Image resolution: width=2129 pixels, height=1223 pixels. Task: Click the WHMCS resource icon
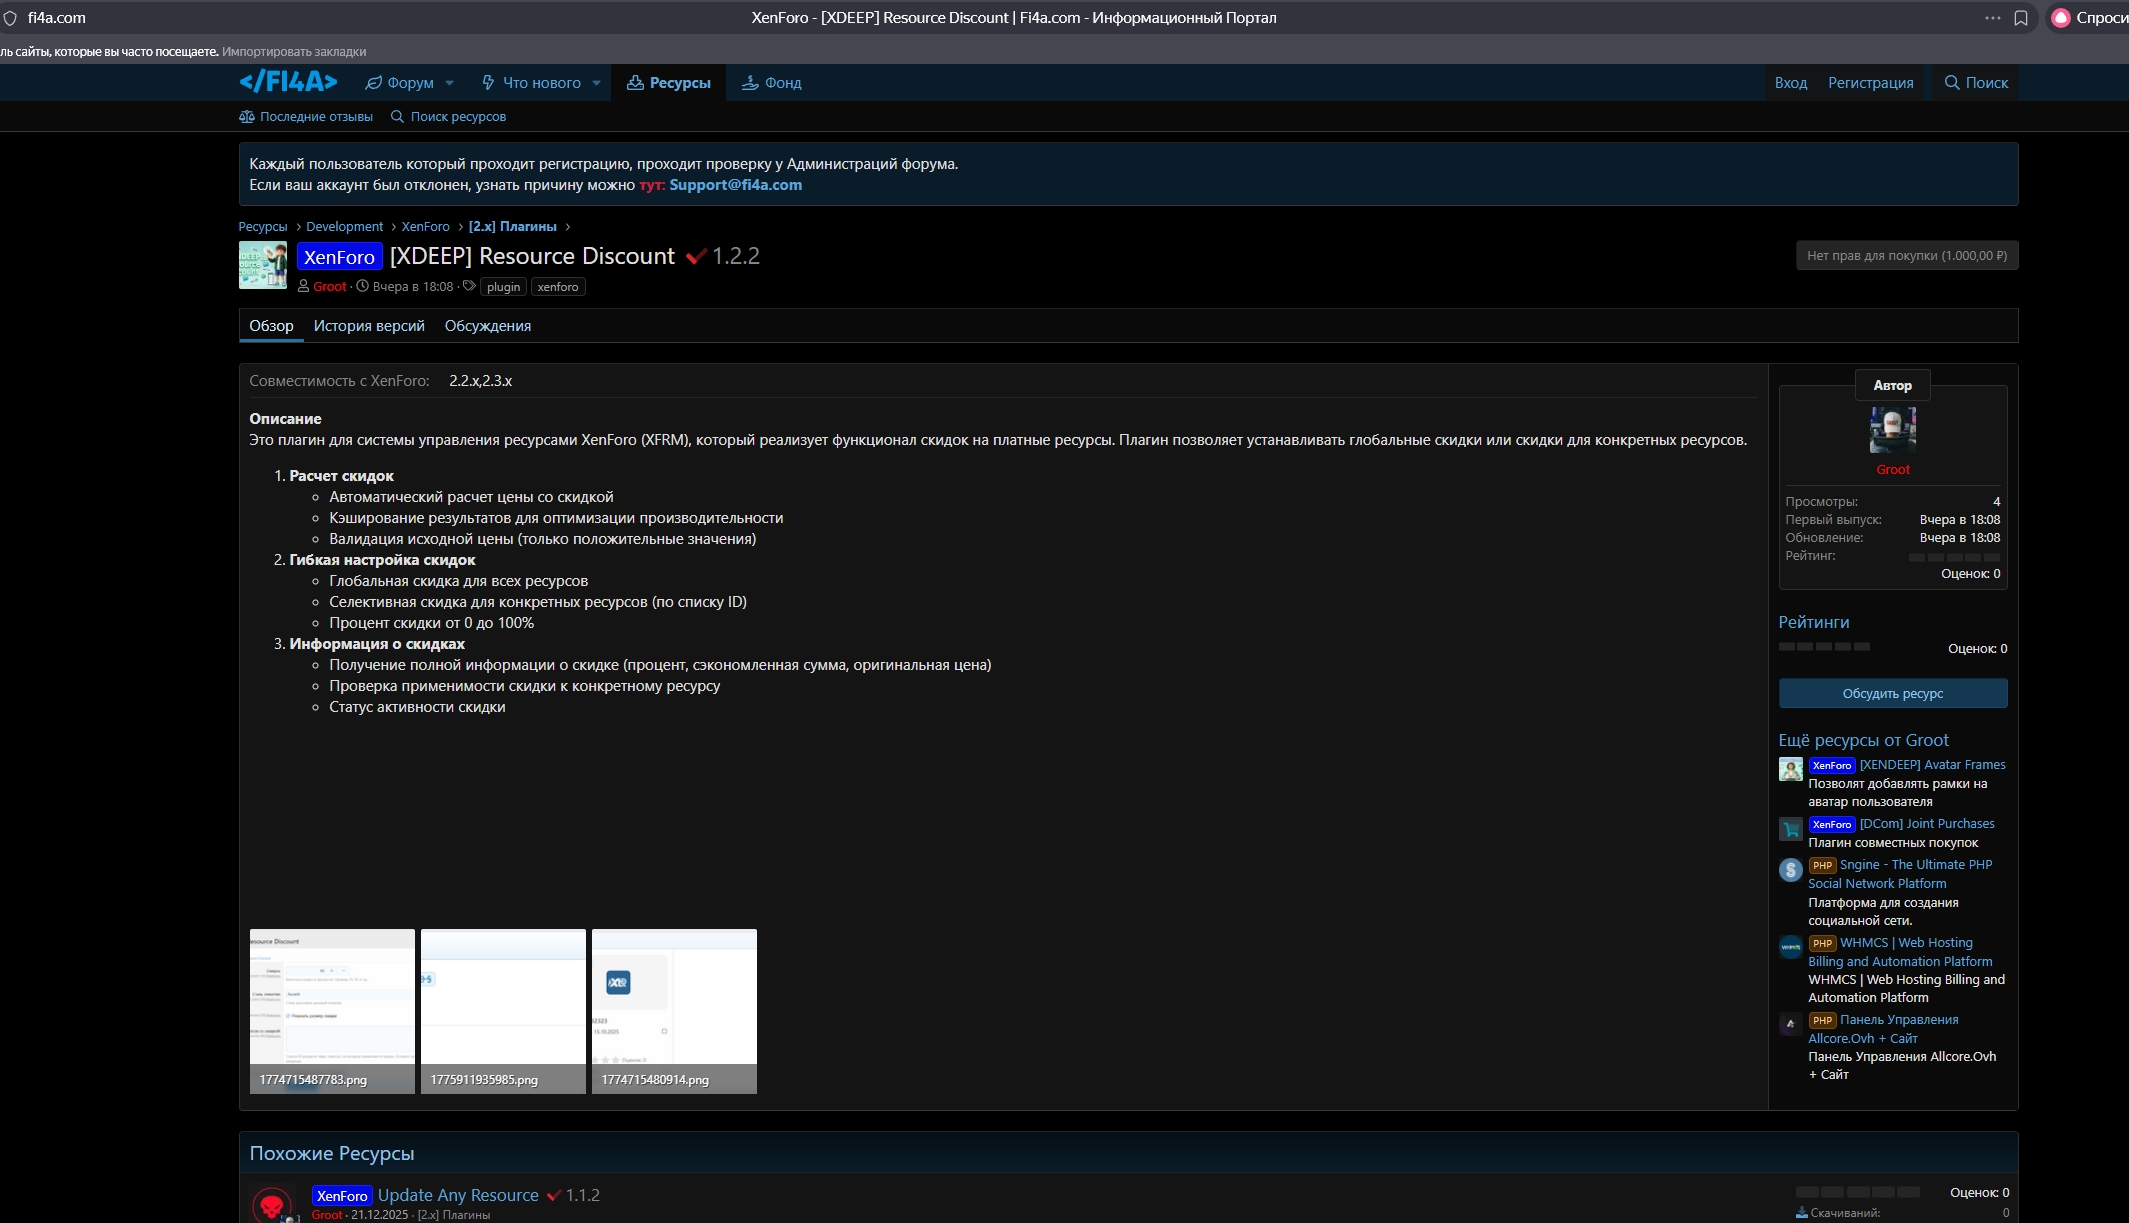pos(1790,947)
